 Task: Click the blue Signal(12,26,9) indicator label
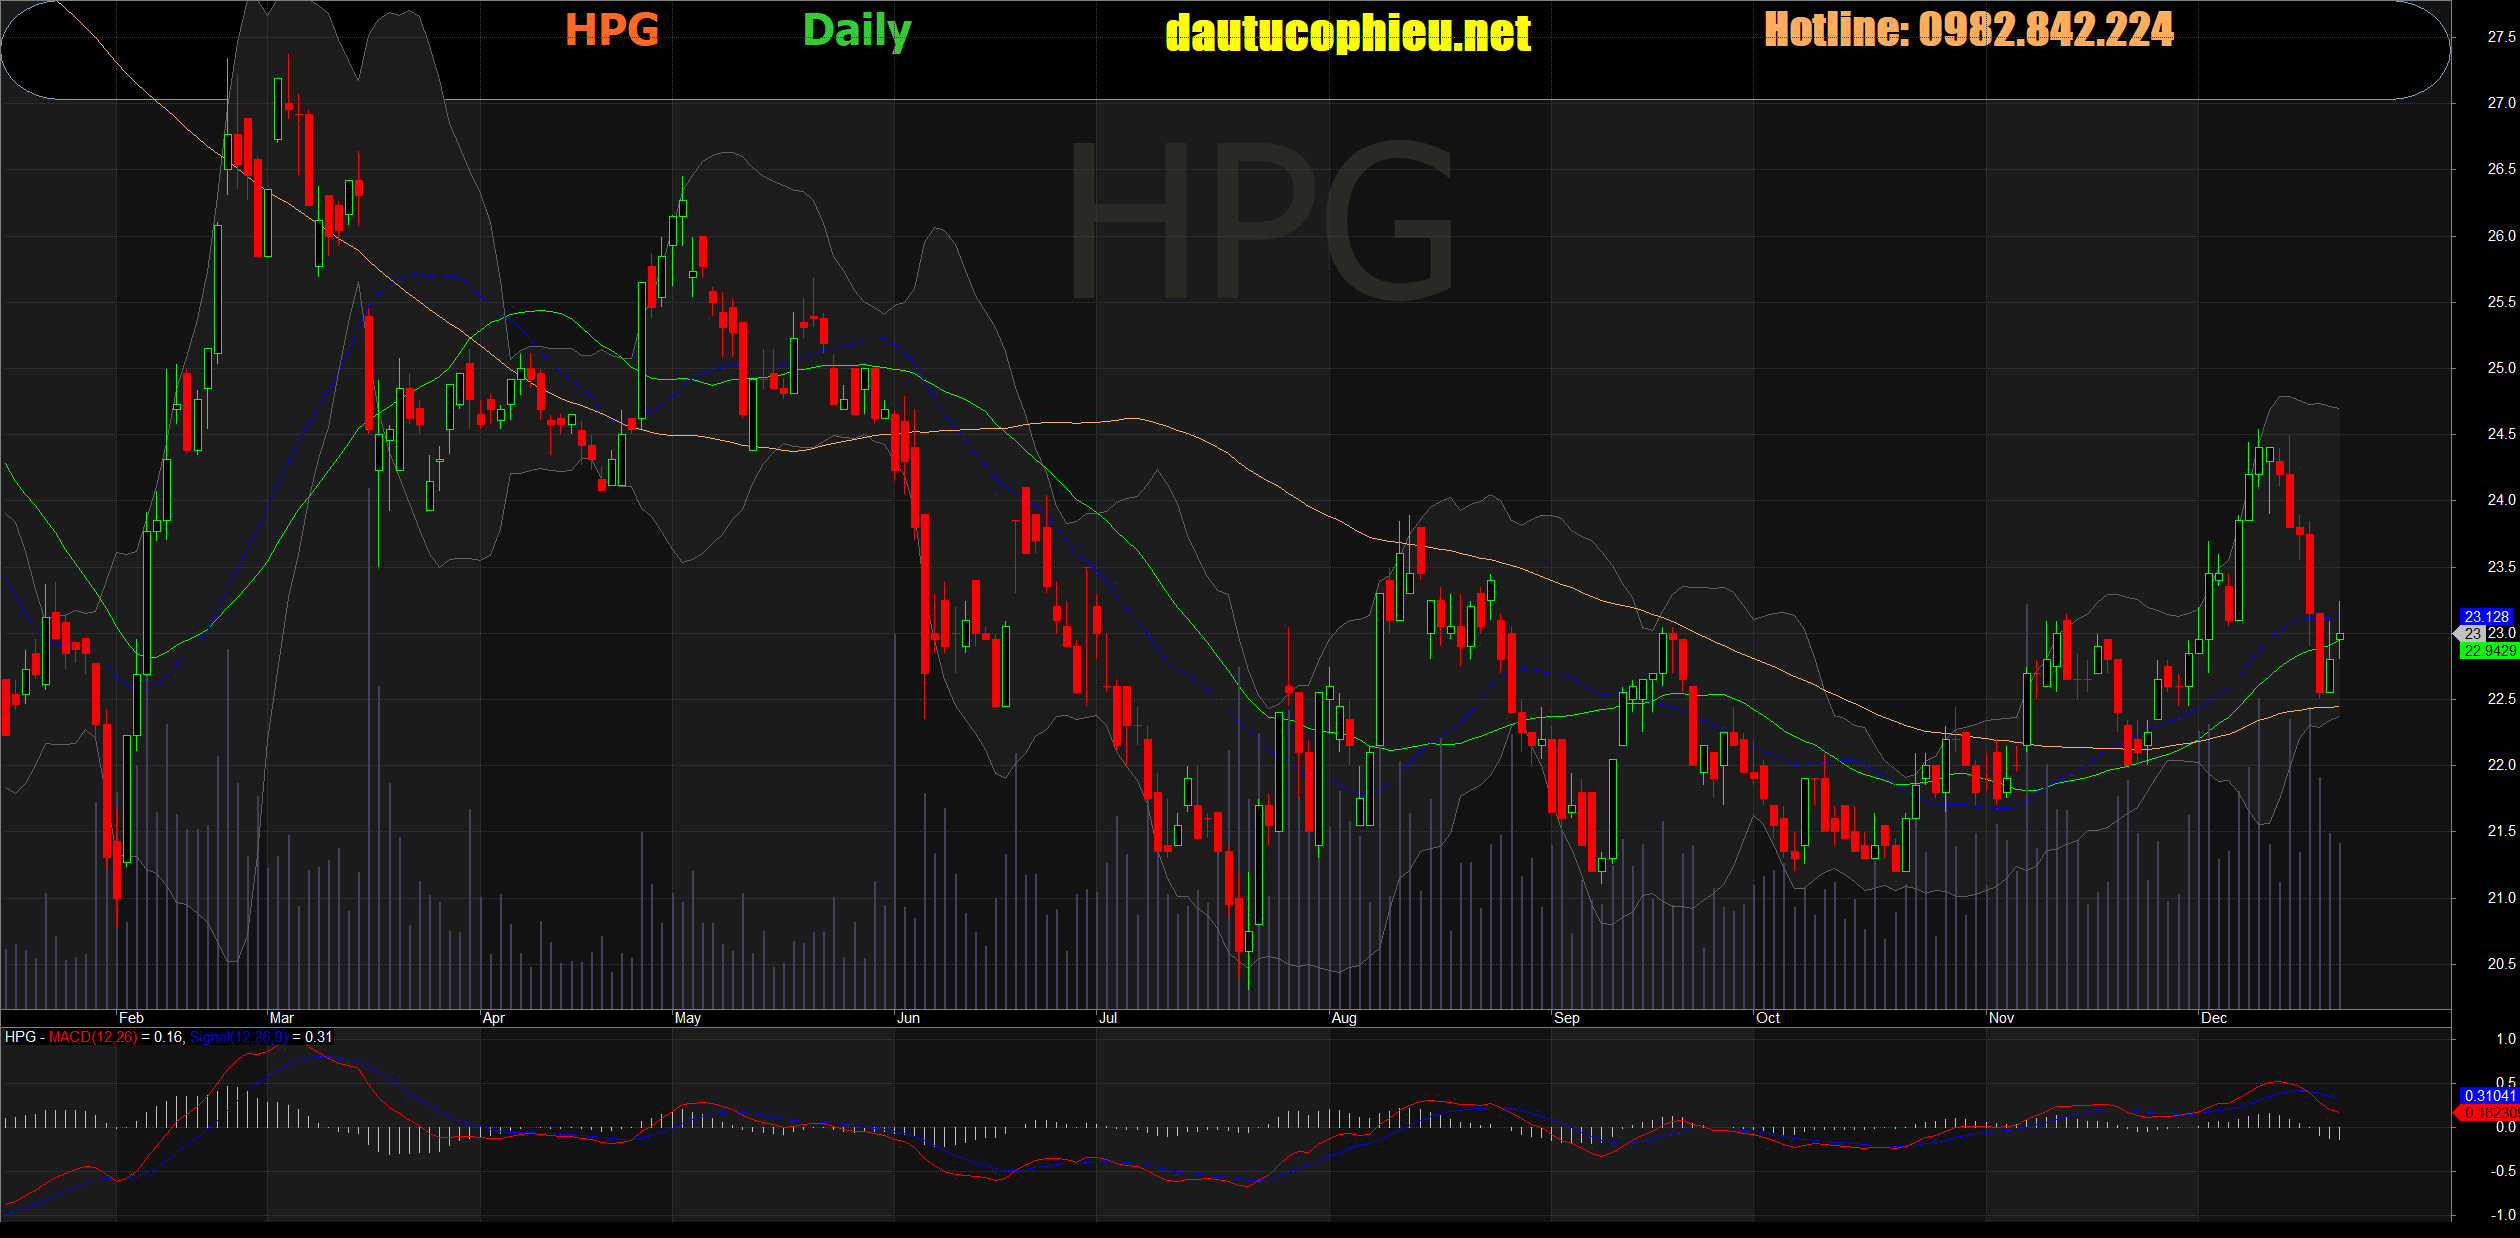(238, 1037)
